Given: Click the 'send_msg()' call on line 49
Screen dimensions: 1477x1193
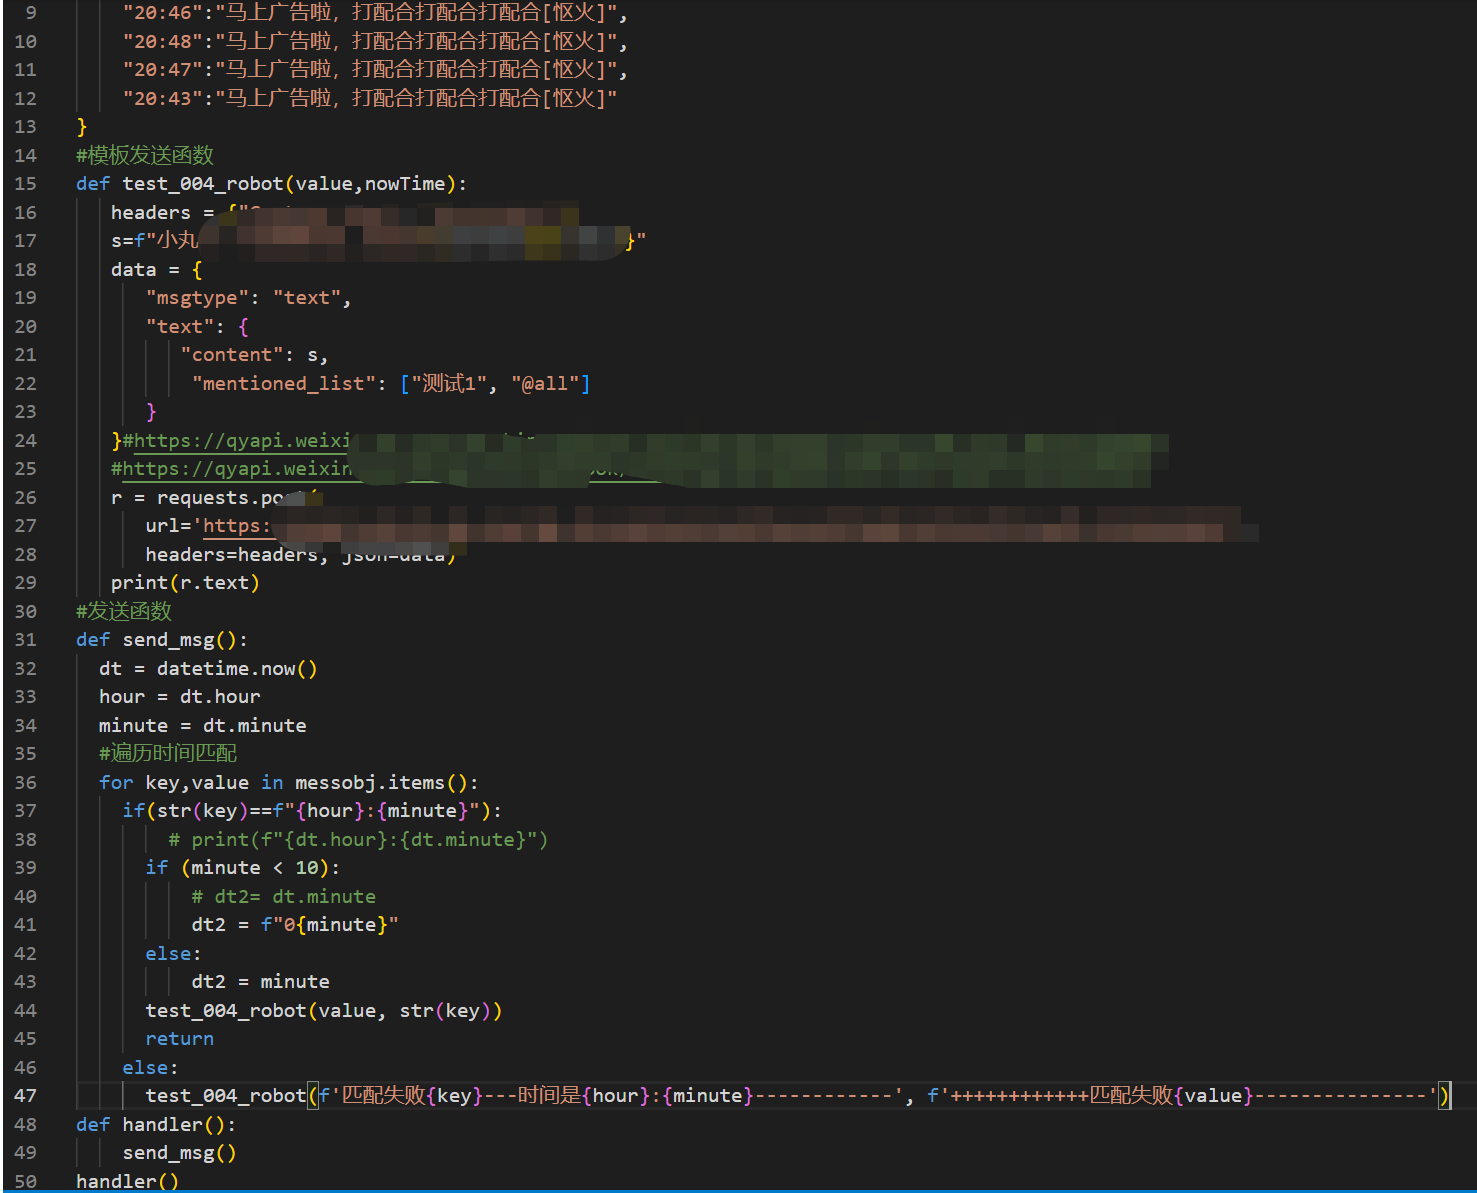Looking at the screenshot, I should tap(180, 1153).
